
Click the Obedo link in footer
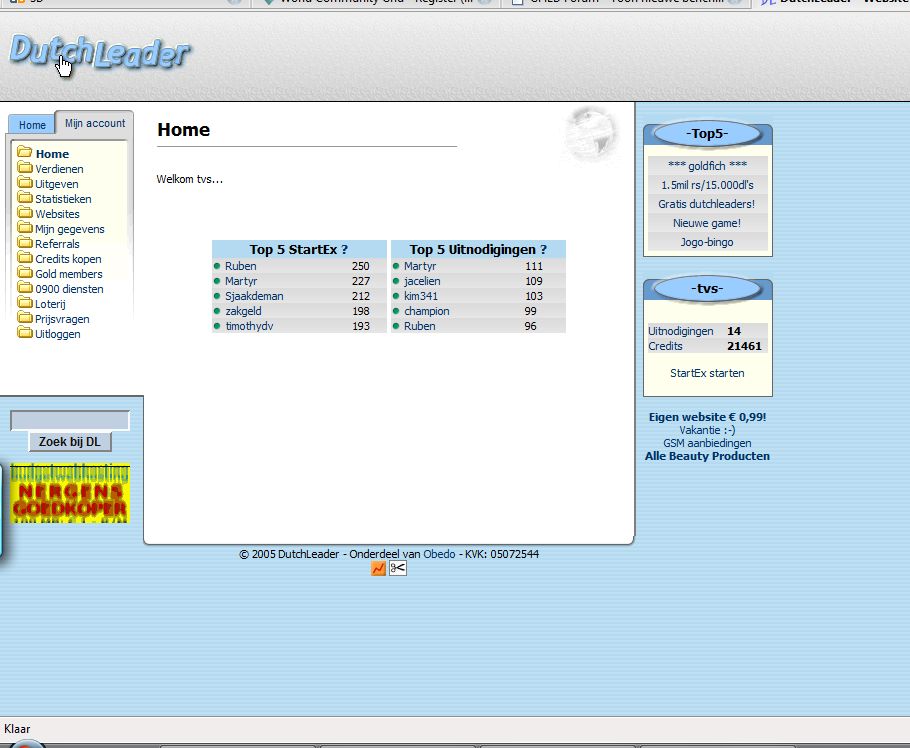point(439,554)
